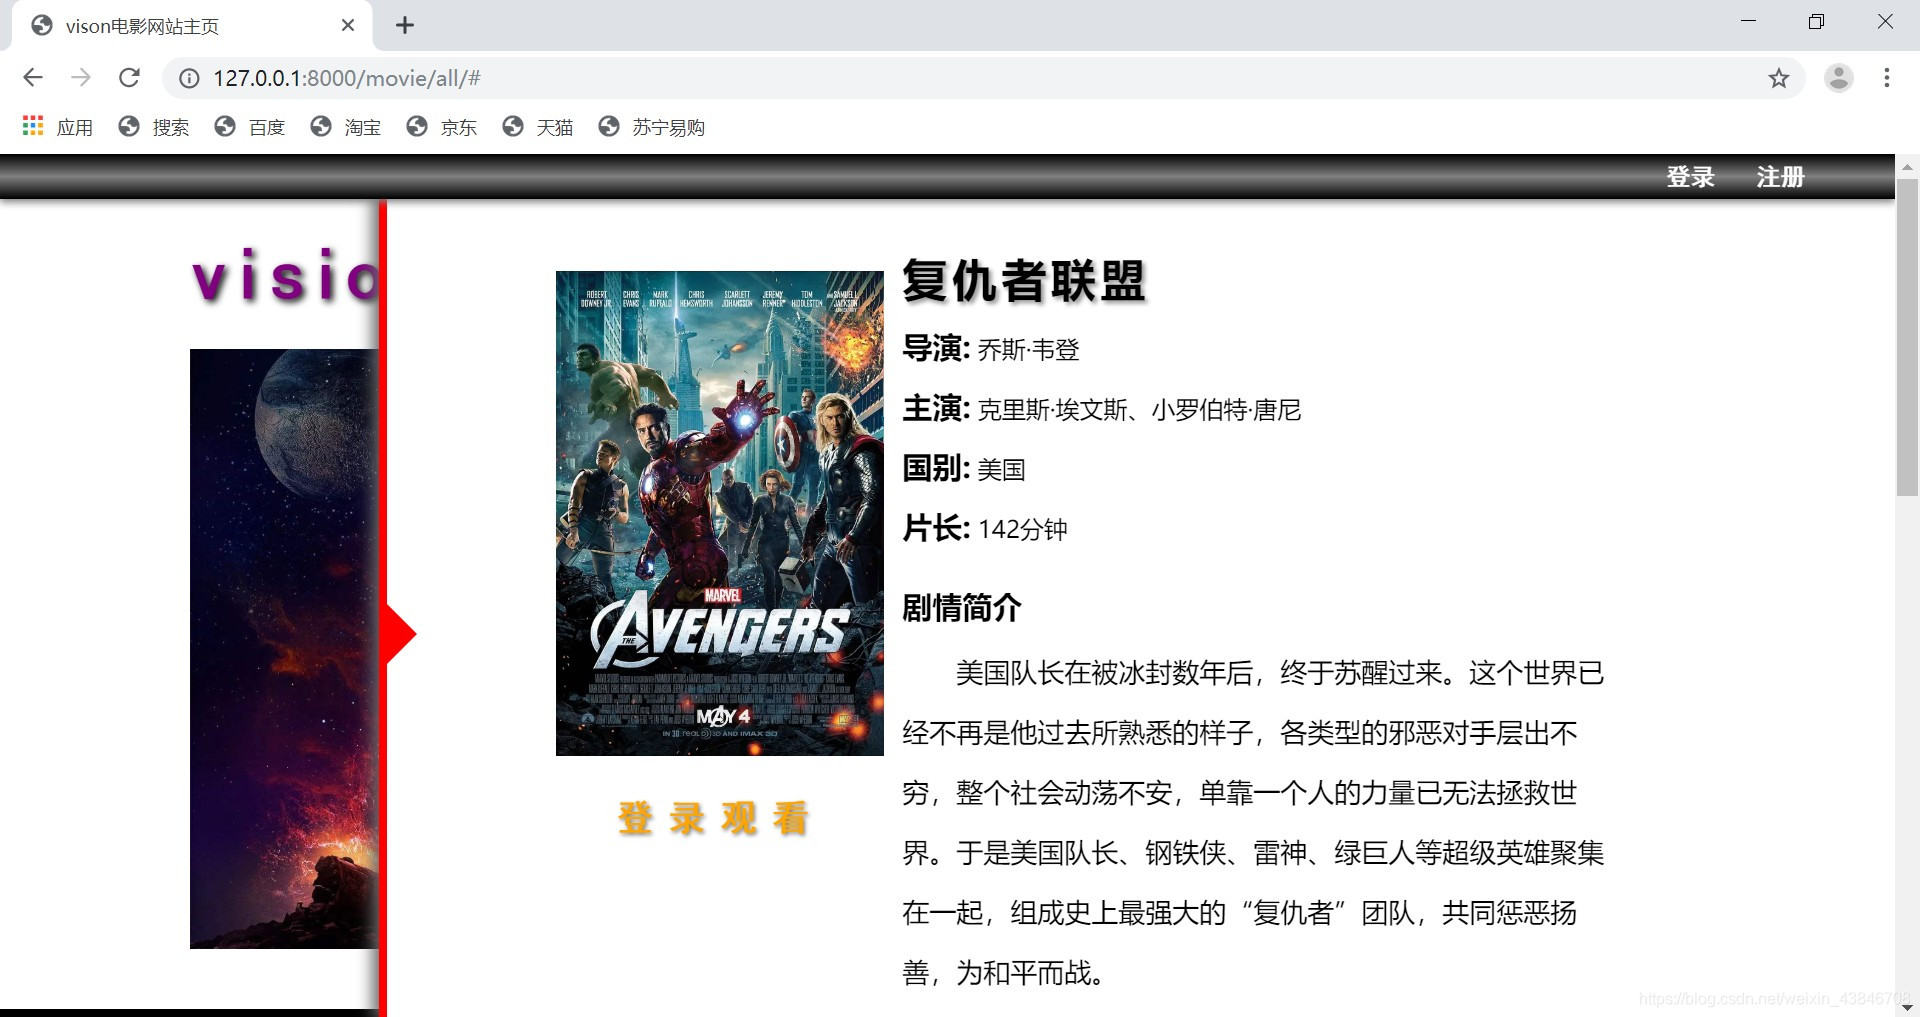
Task: Click the scrollbar down arrow
Action: [1907, 1007]
